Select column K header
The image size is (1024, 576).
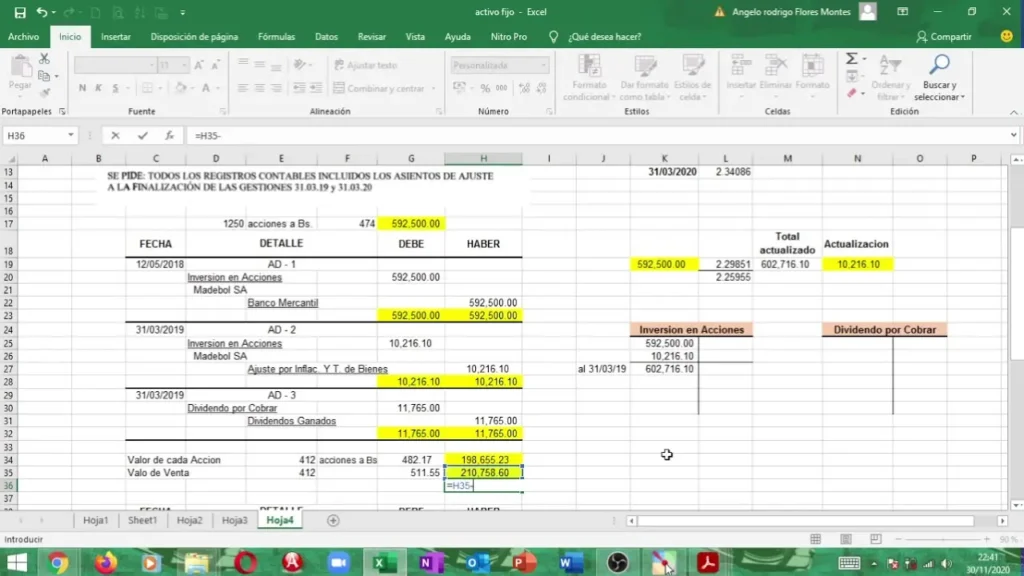coord(664,158)
